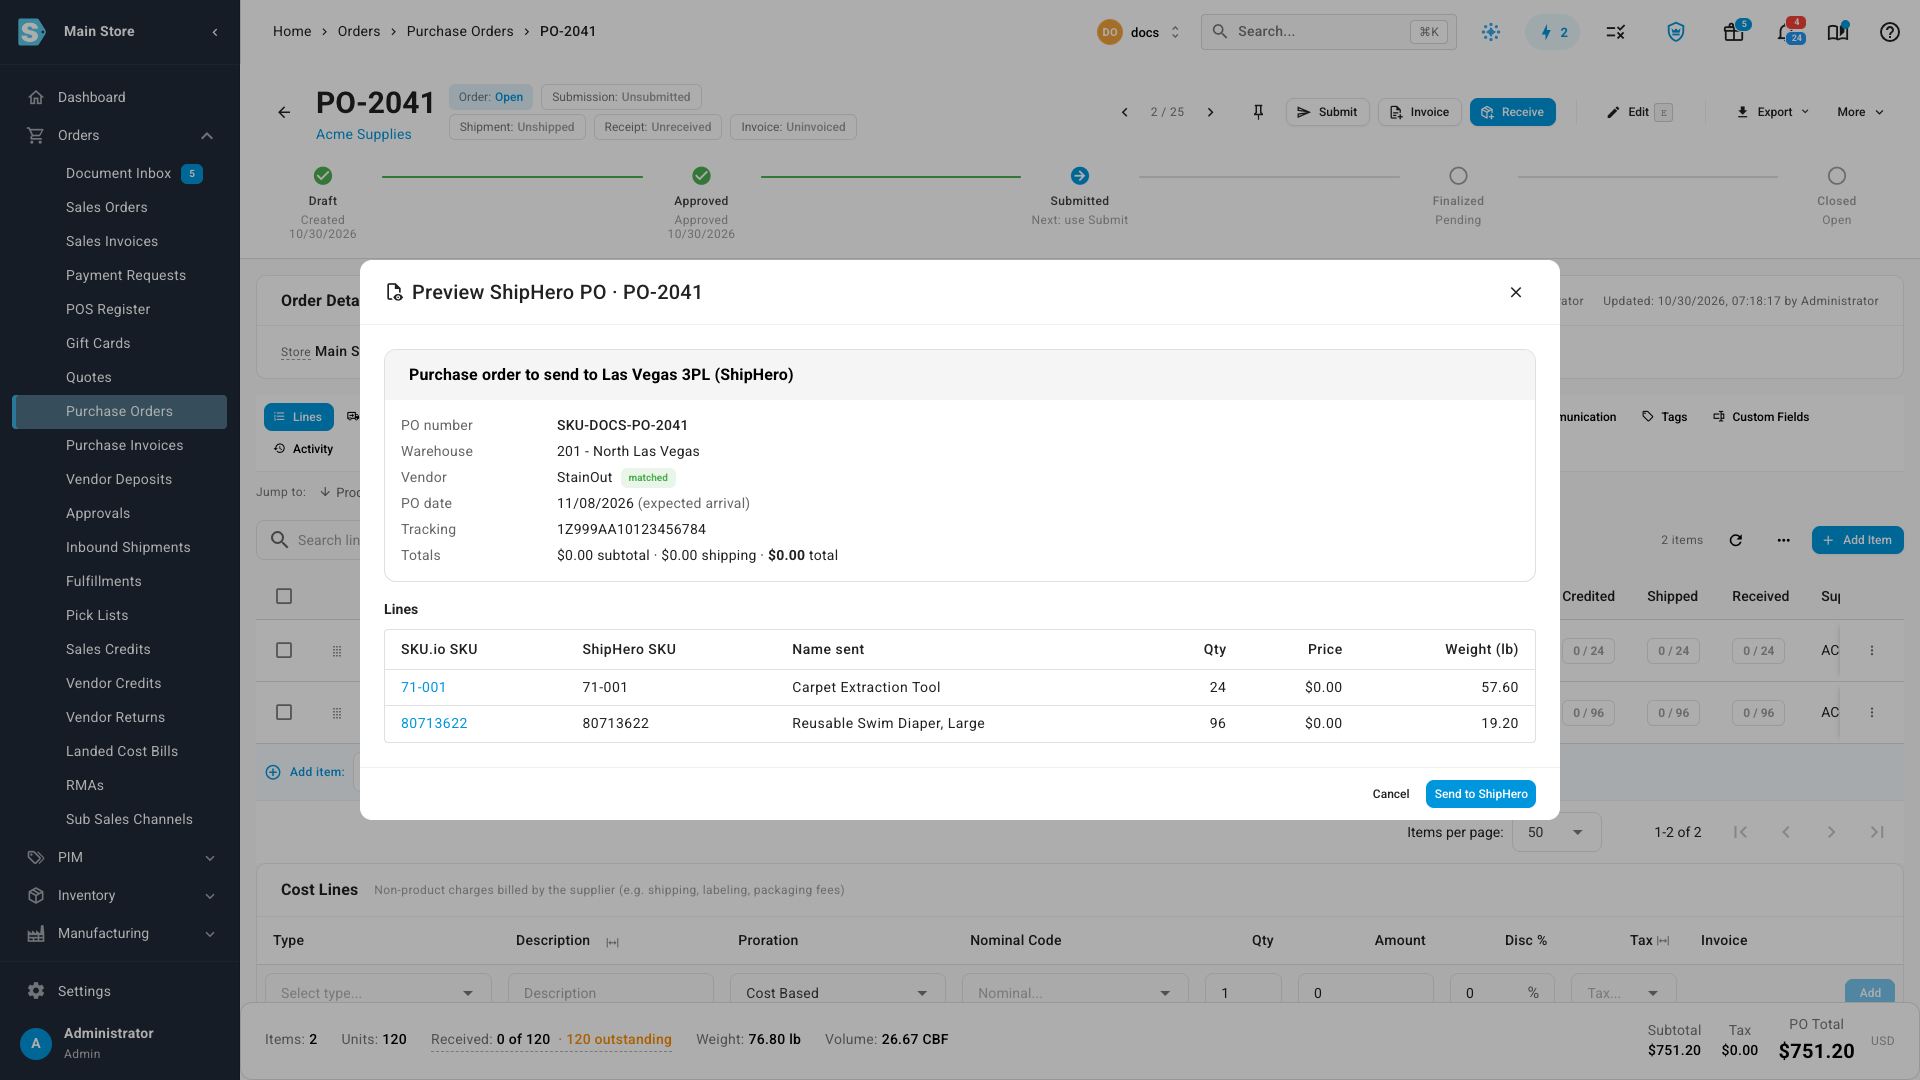Viewport: 1920px width, 1080px height.
Task: Expand the Manufacturing sidebar section
Action: tap(210, 934)
